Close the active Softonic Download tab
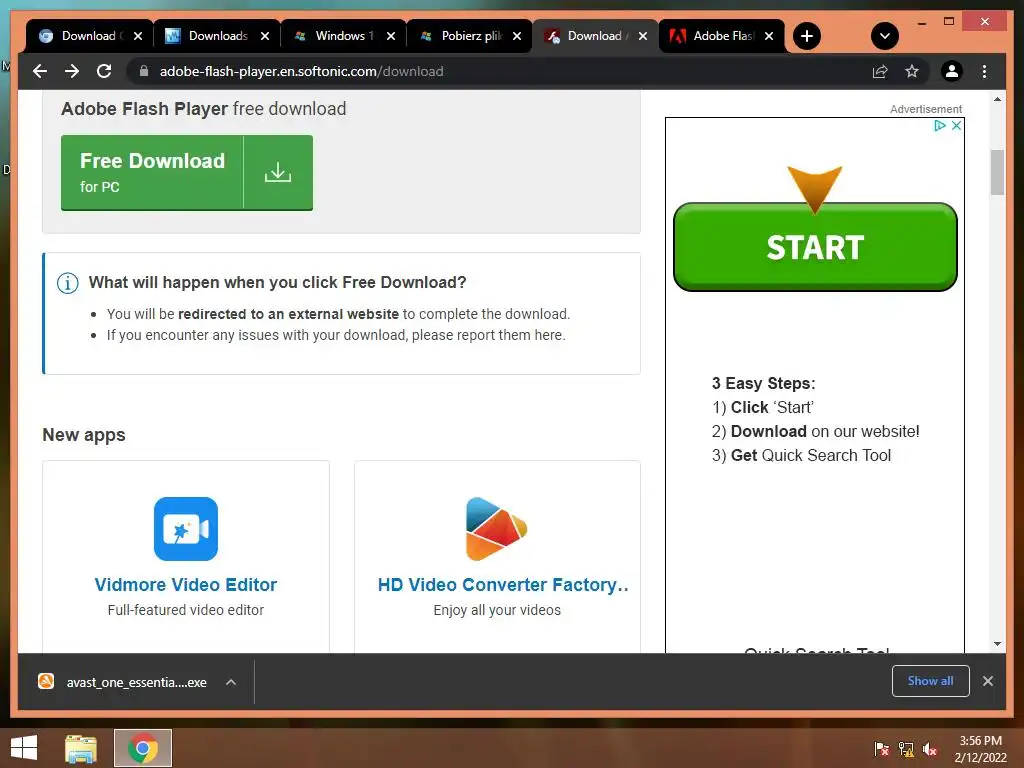Screen dimensions: 1024x768 [x=643, y=36]
